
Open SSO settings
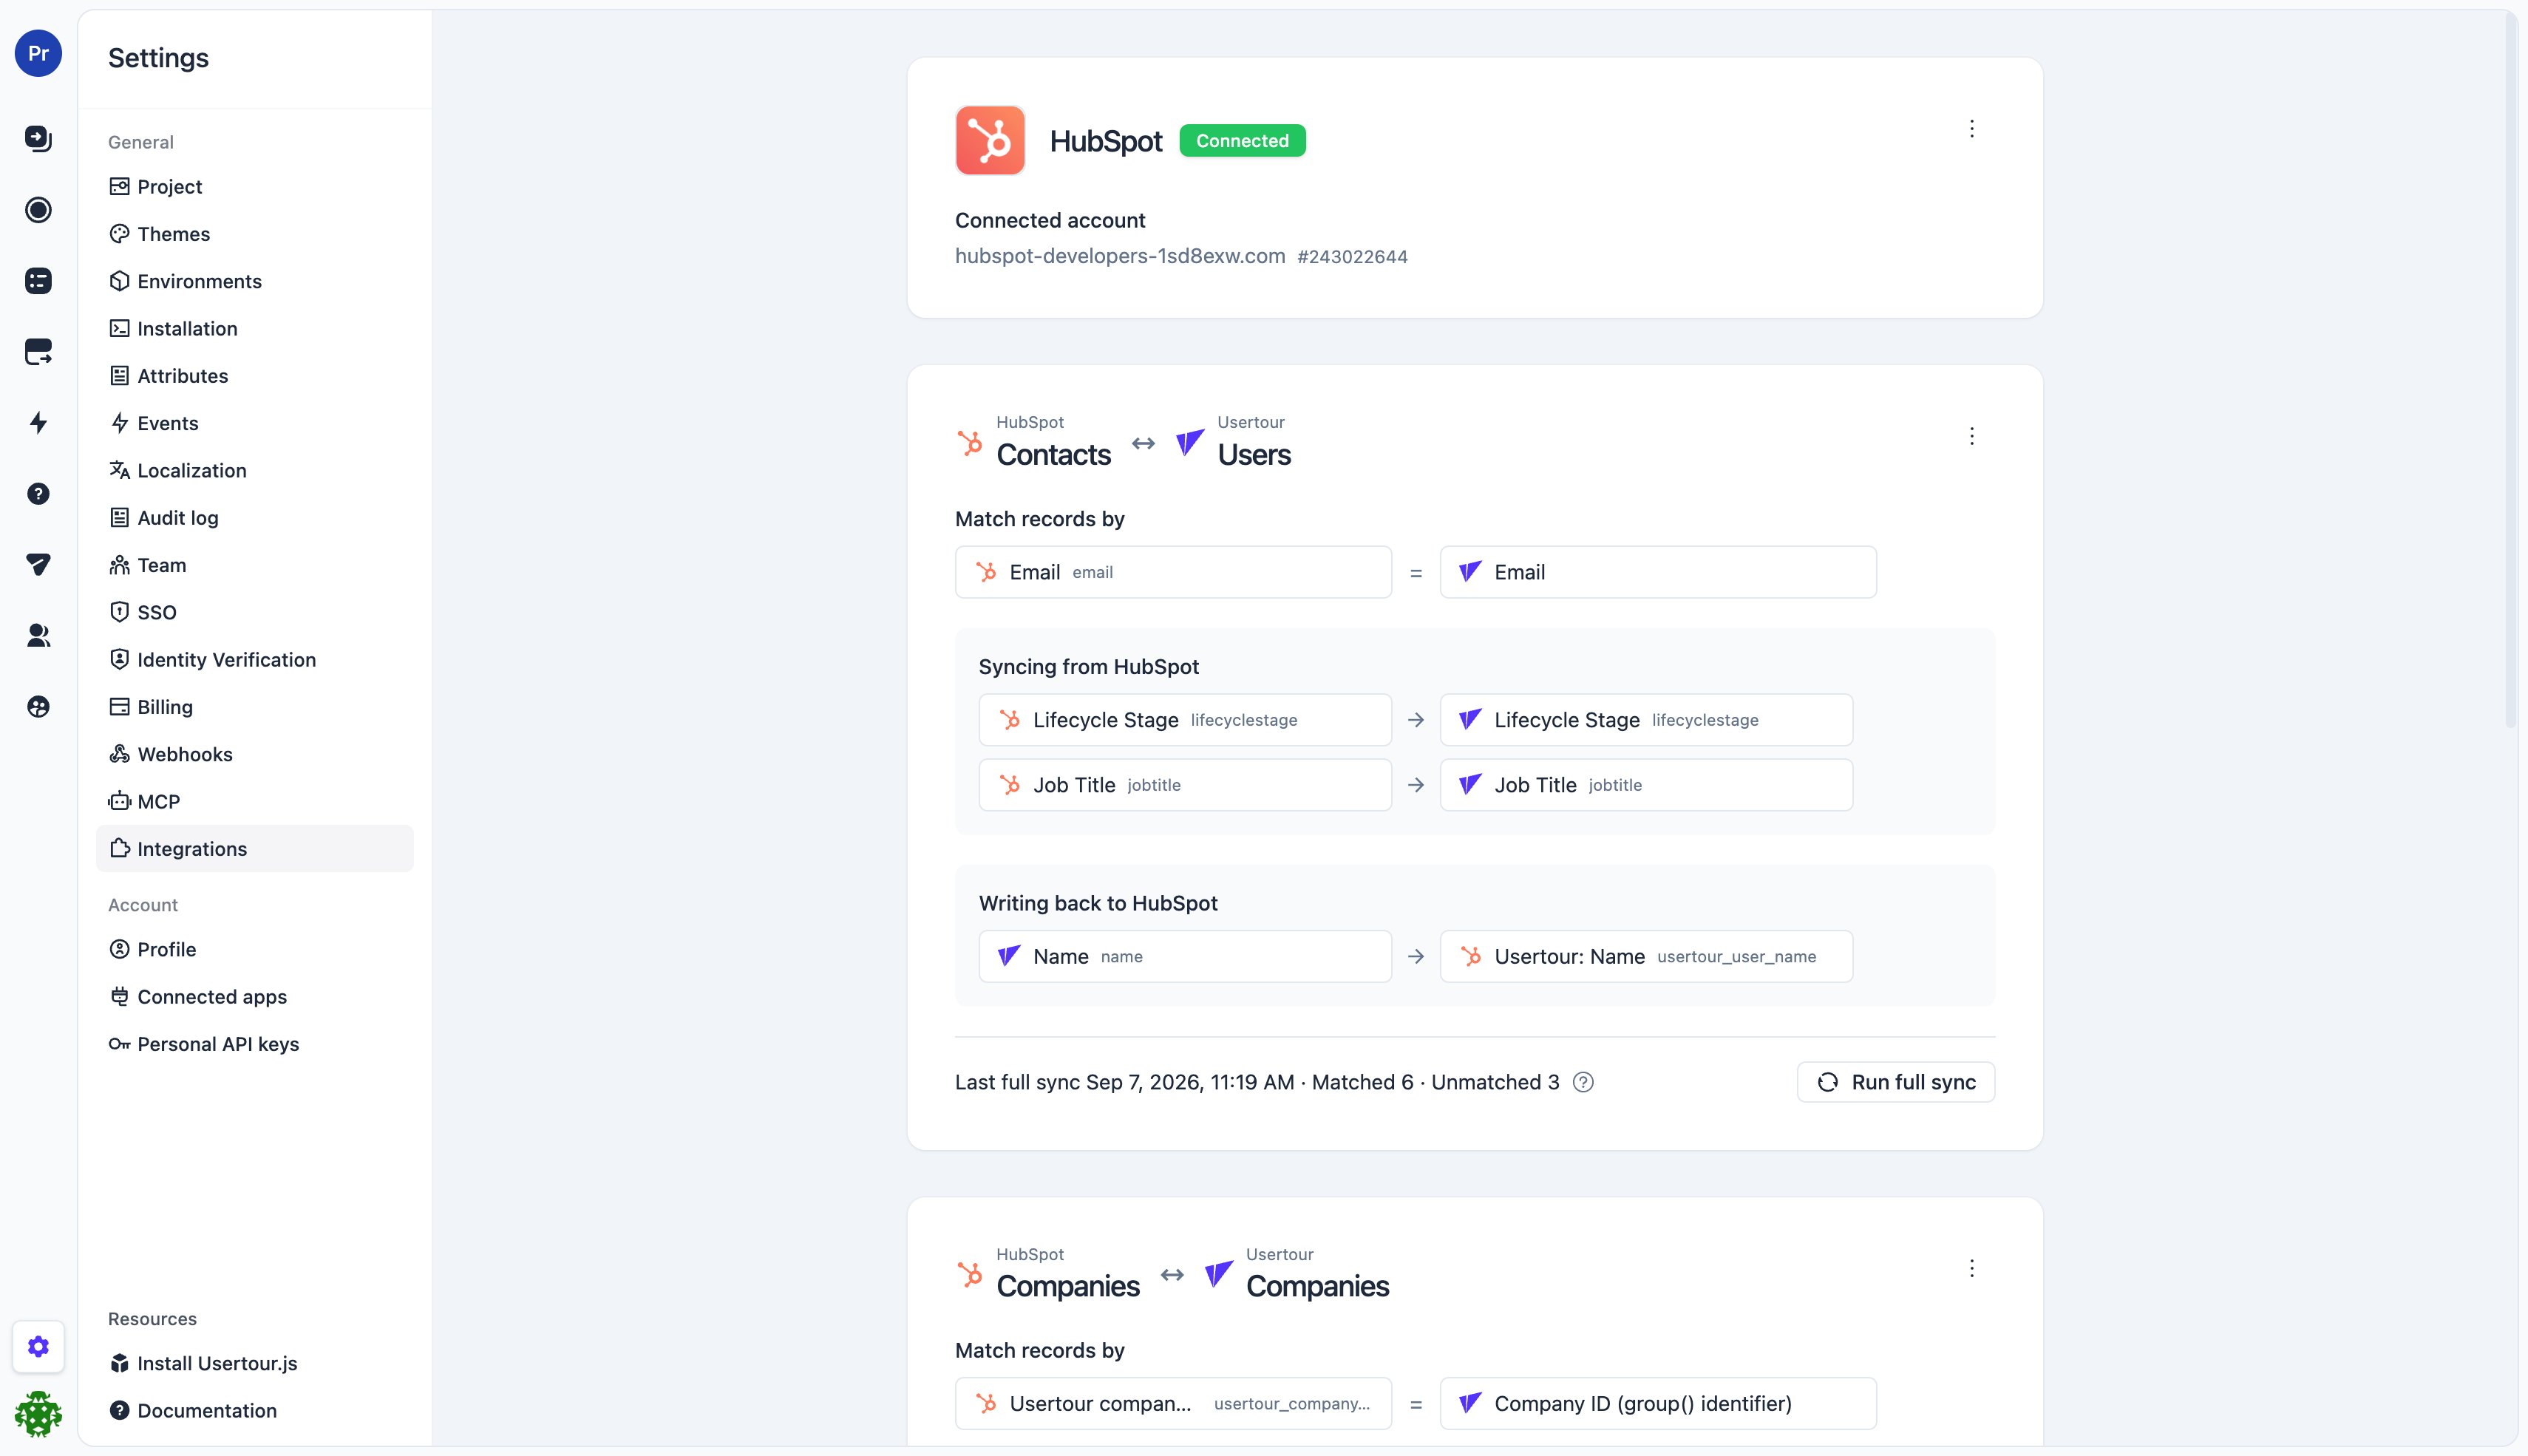click(x=254, y=612)
